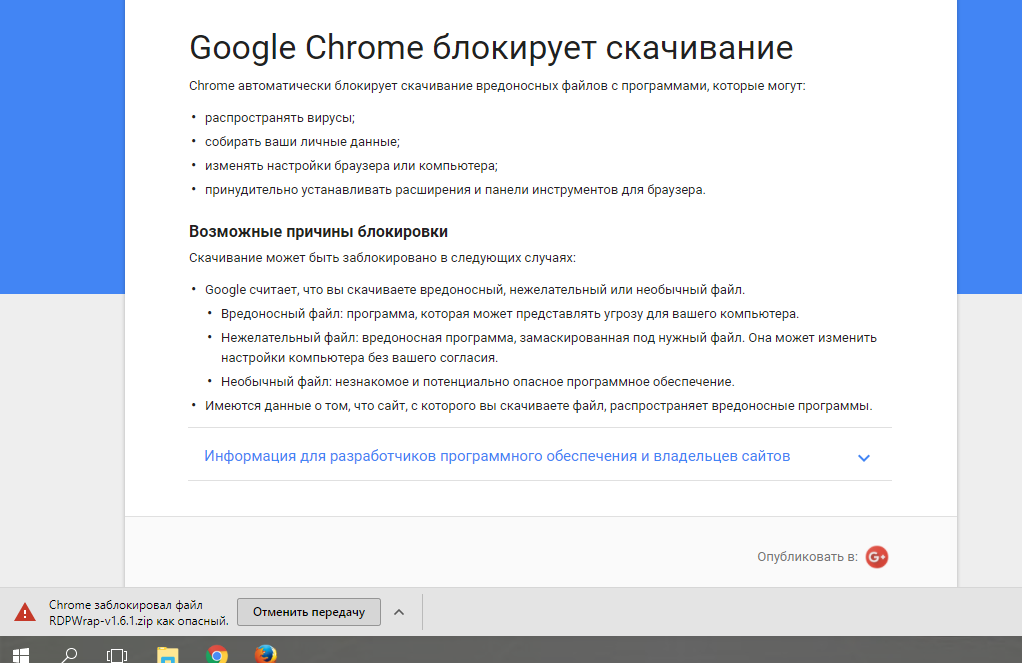
Task: Click bullet изменять настройки браузера или компьютера
Action: (351, 166)
